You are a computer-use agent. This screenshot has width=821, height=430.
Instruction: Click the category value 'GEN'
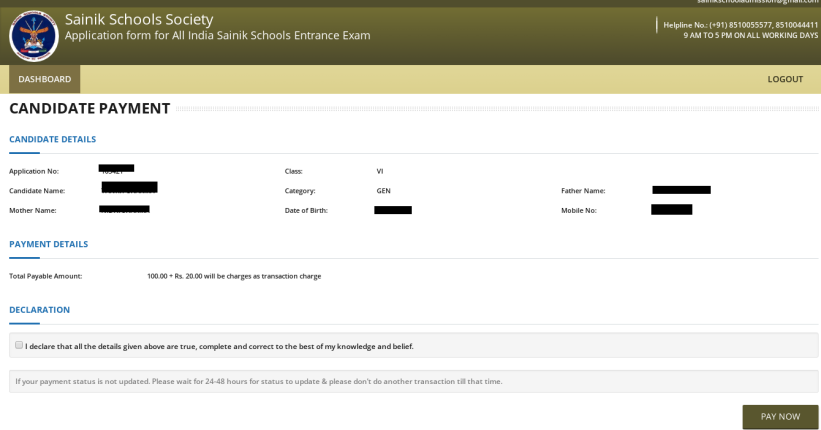[383, 191]
